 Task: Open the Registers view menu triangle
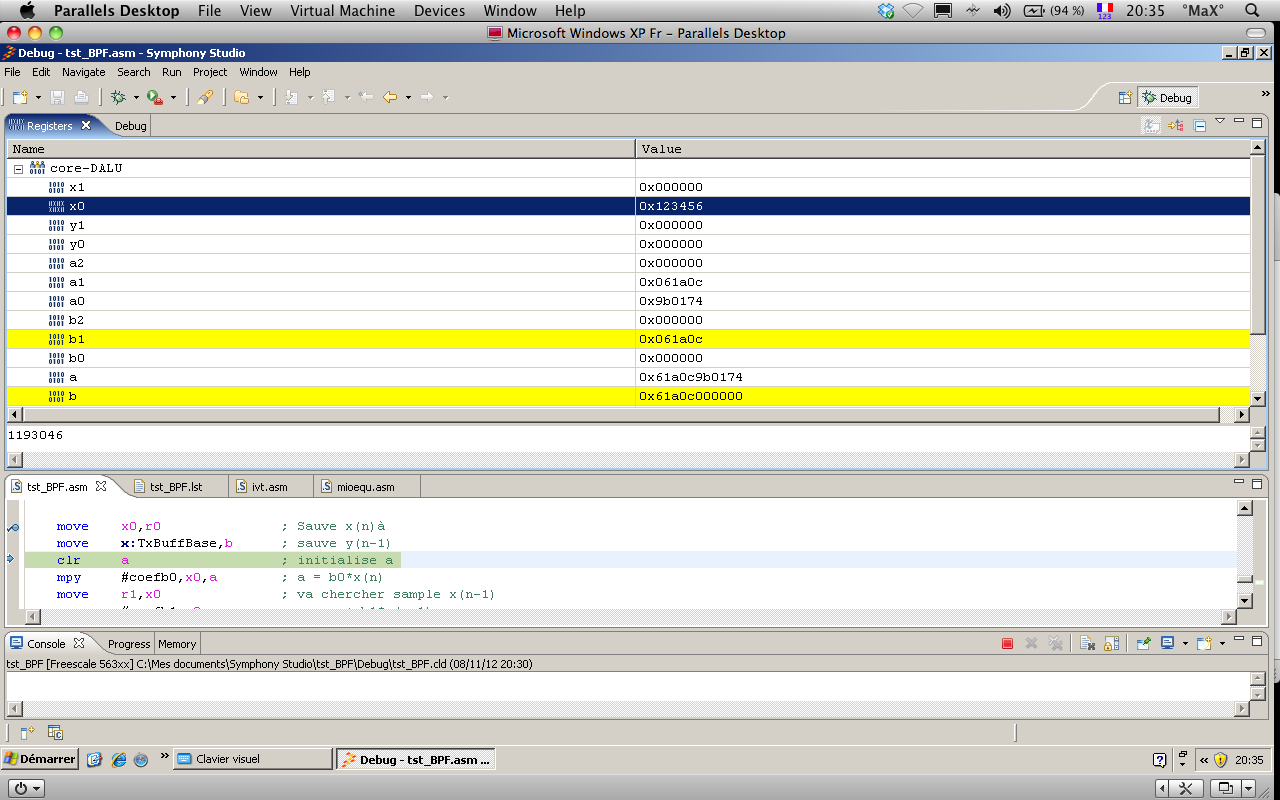tap(1220, 122)
